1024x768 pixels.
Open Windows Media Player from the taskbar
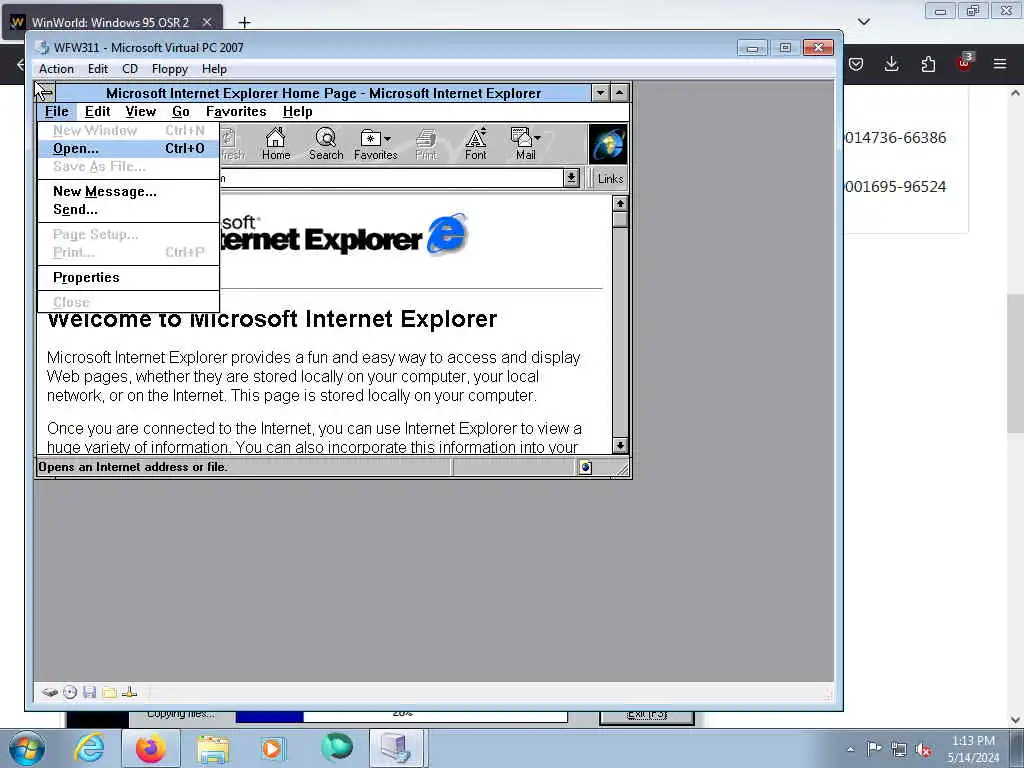click(273, 748)
